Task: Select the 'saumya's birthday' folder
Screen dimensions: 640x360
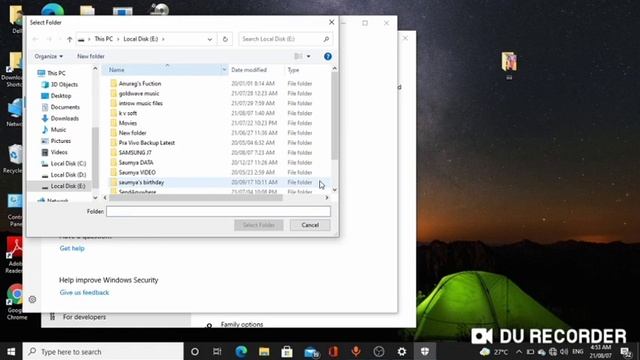Action: click(141, 182)
